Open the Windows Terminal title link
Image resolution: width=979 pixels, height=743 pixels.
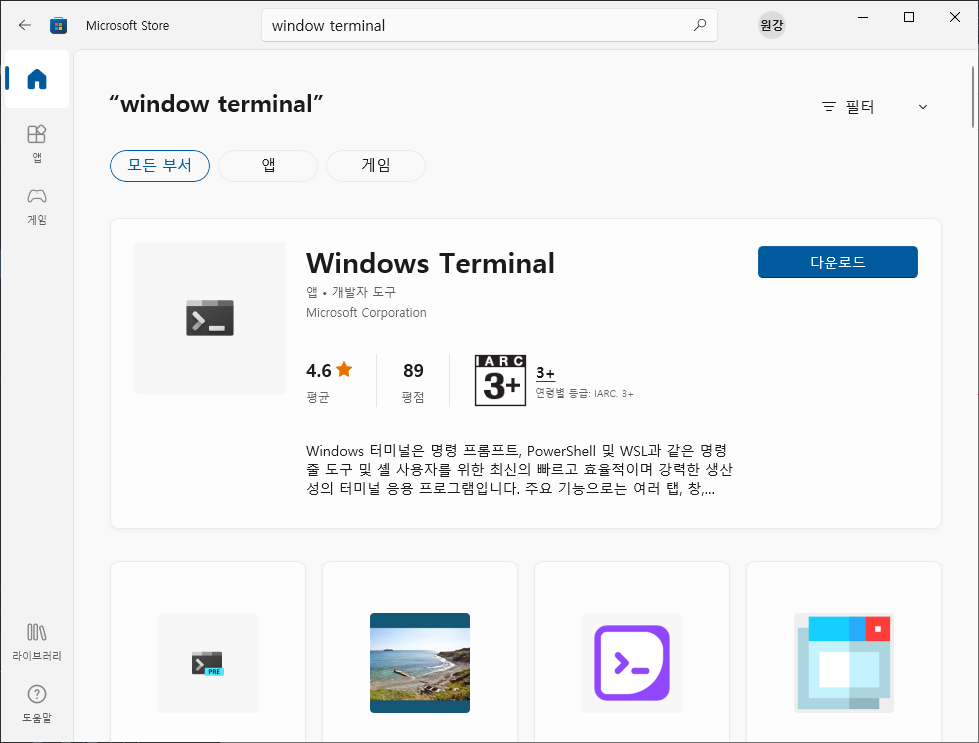point(430,263)
